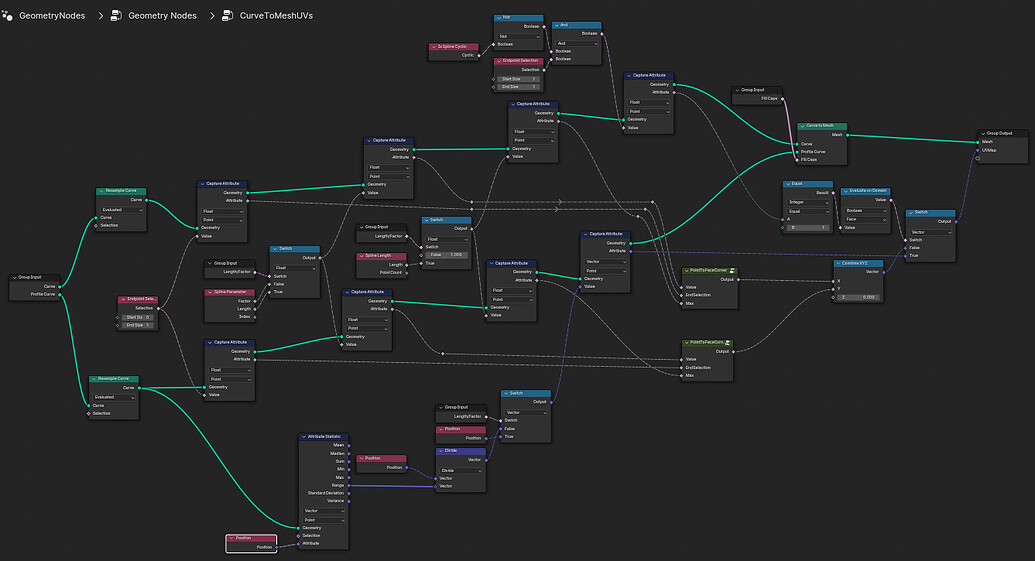
Task: Click the group icon on lower PointToFaceCorner node
Action: click(x=727, y=343)
